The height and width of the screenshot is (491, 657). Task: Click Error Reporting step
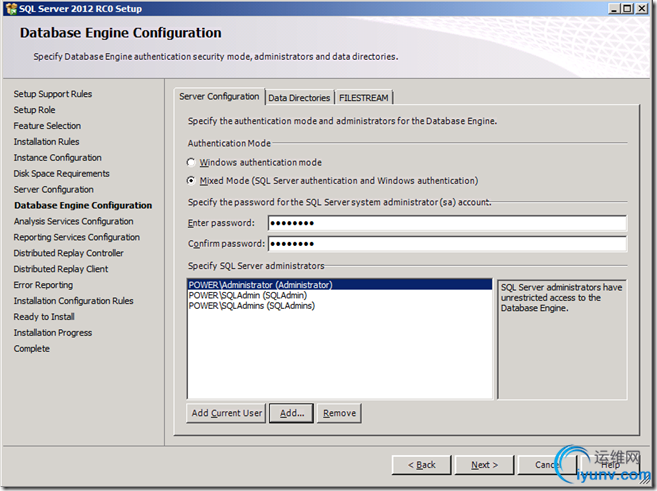43,285
